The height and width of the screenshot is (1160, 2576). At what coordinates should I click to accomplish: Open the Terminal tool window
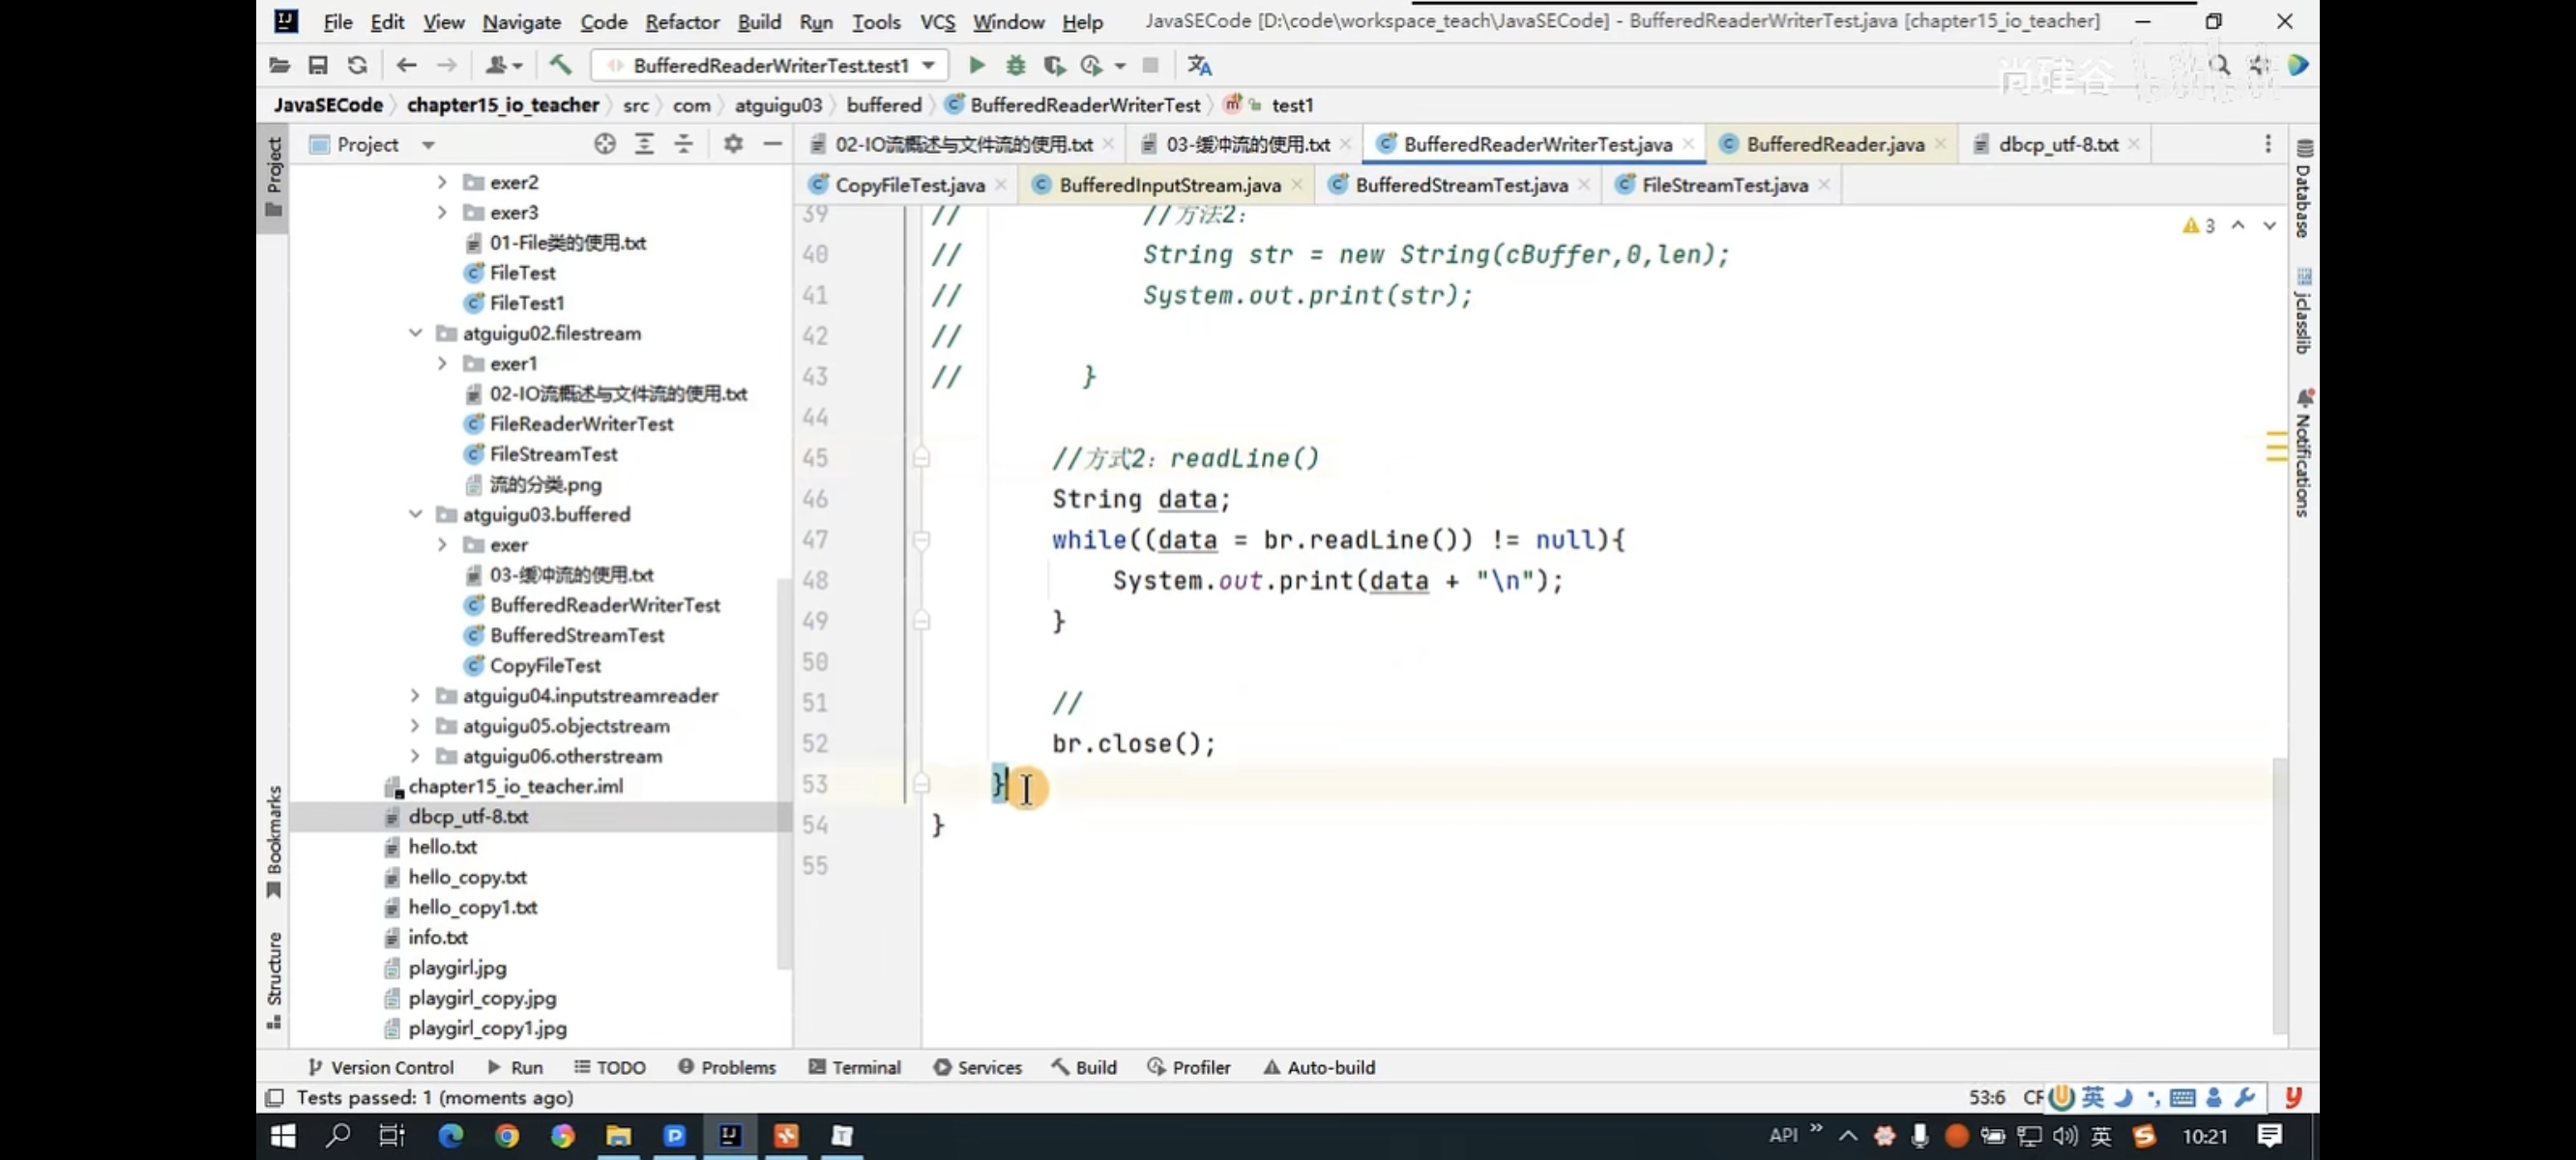854,1067
